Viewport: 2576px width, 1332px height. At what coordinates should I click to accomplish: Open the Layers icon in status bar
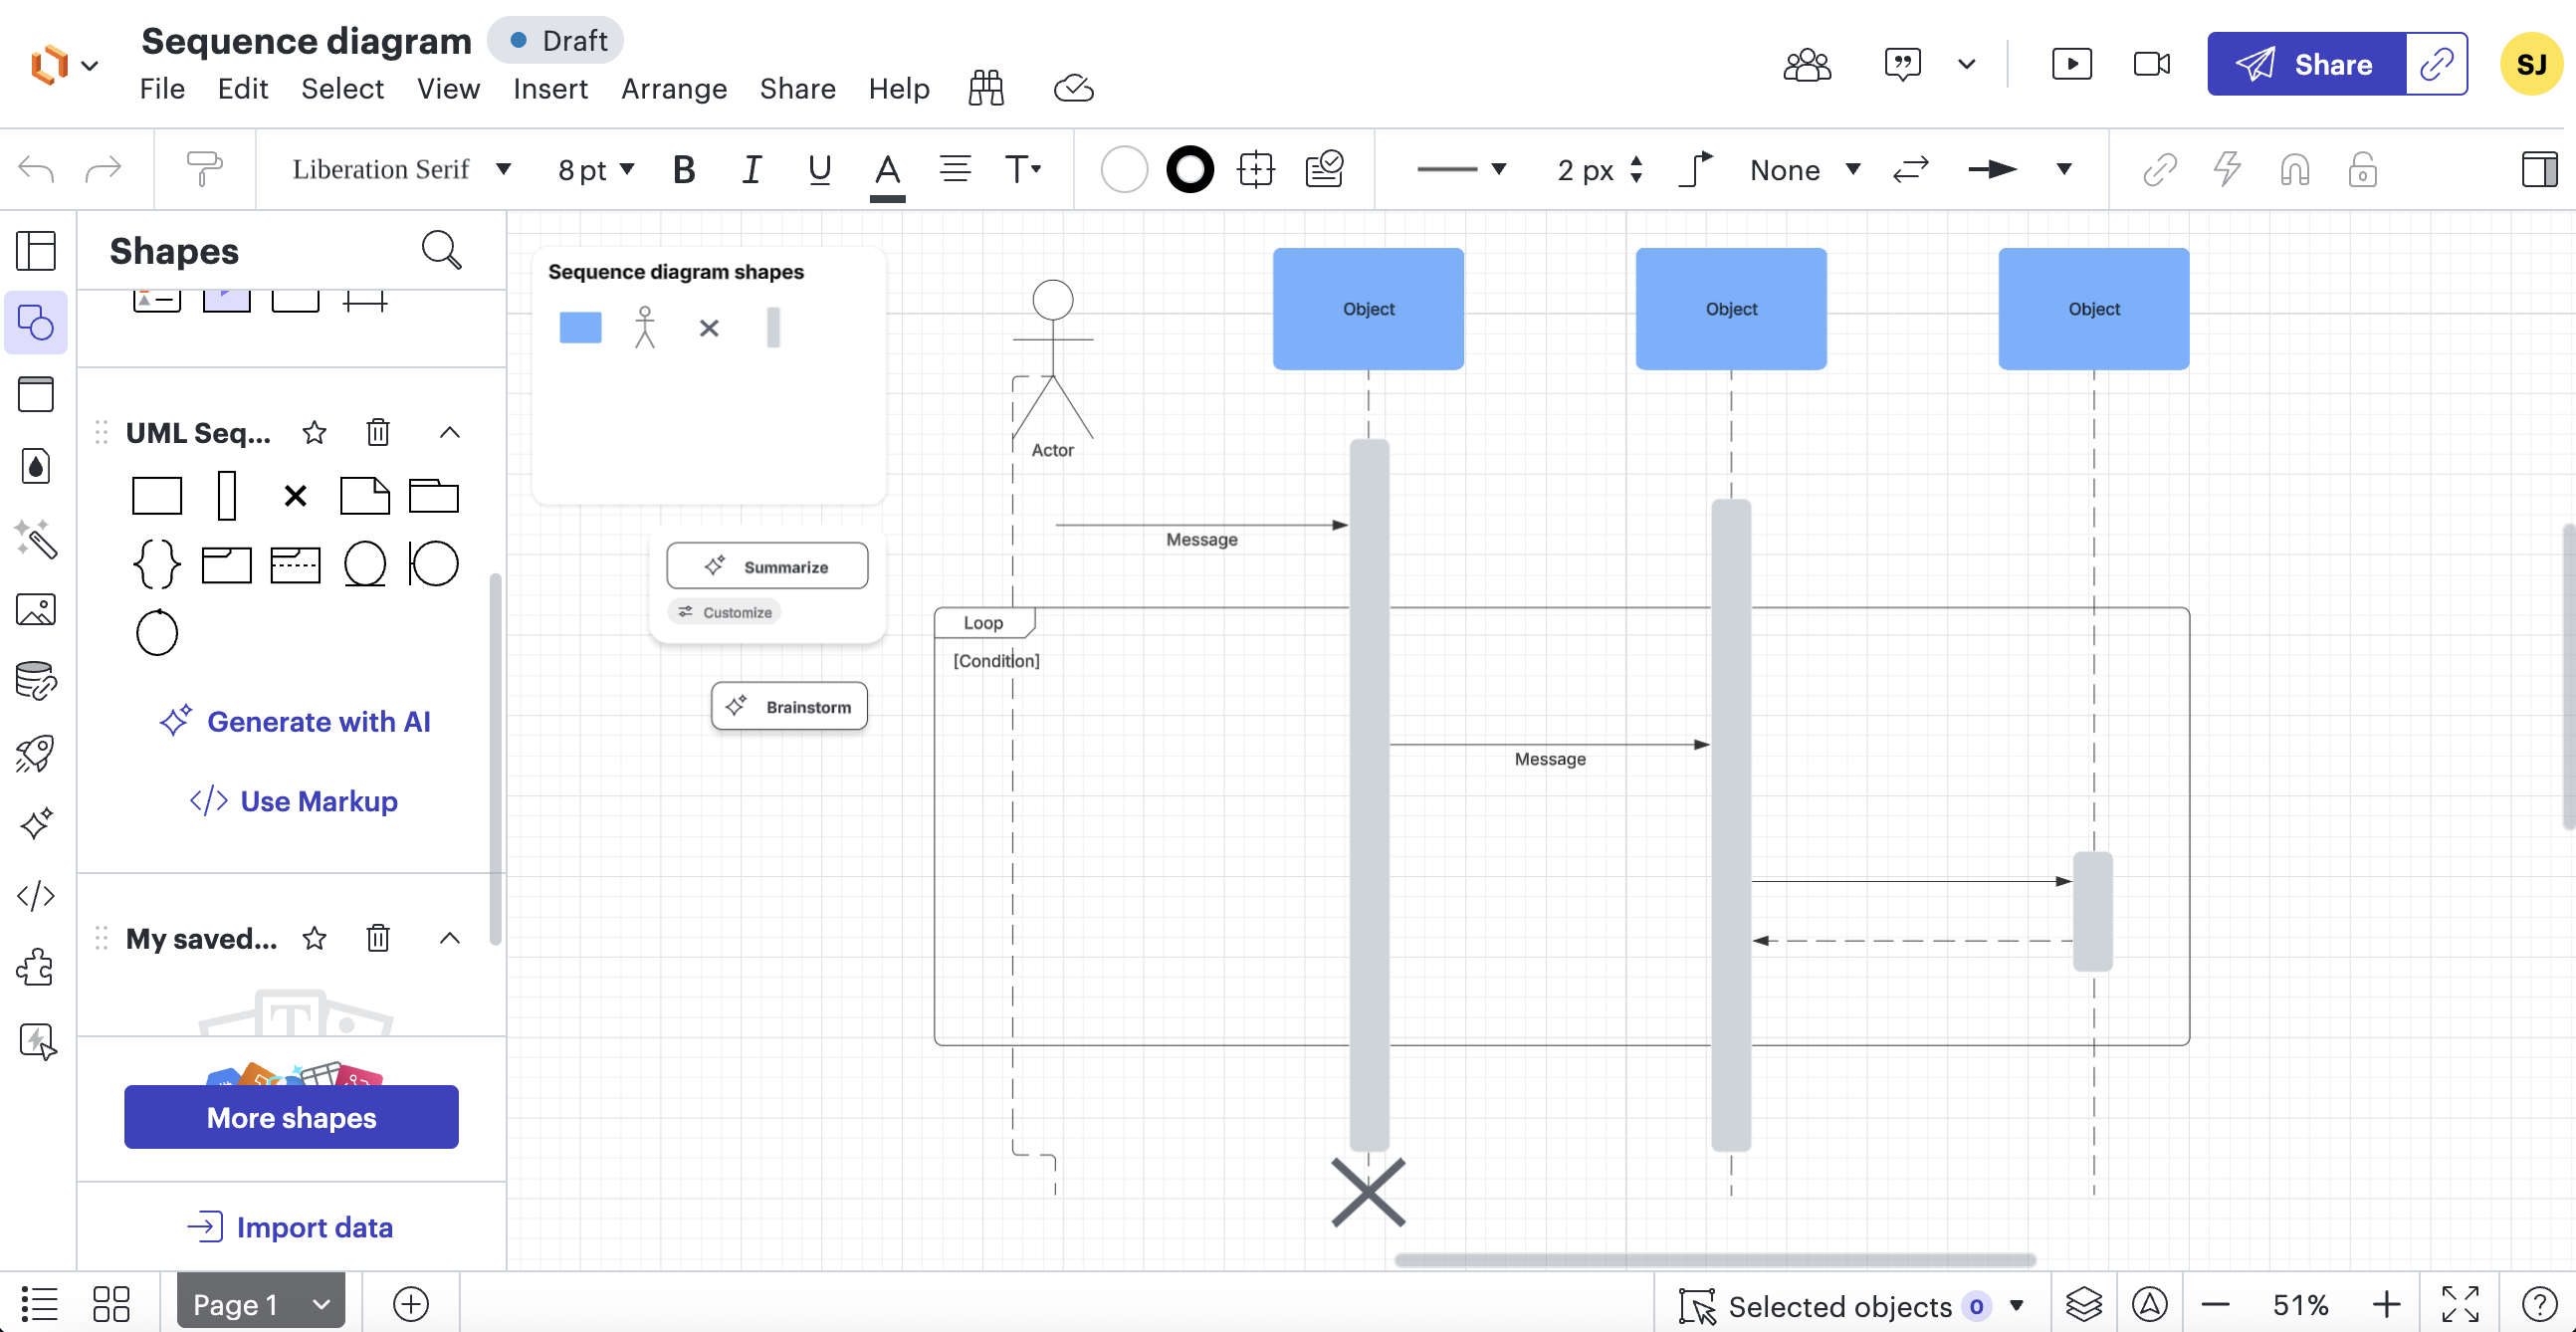point(2084,1305)
